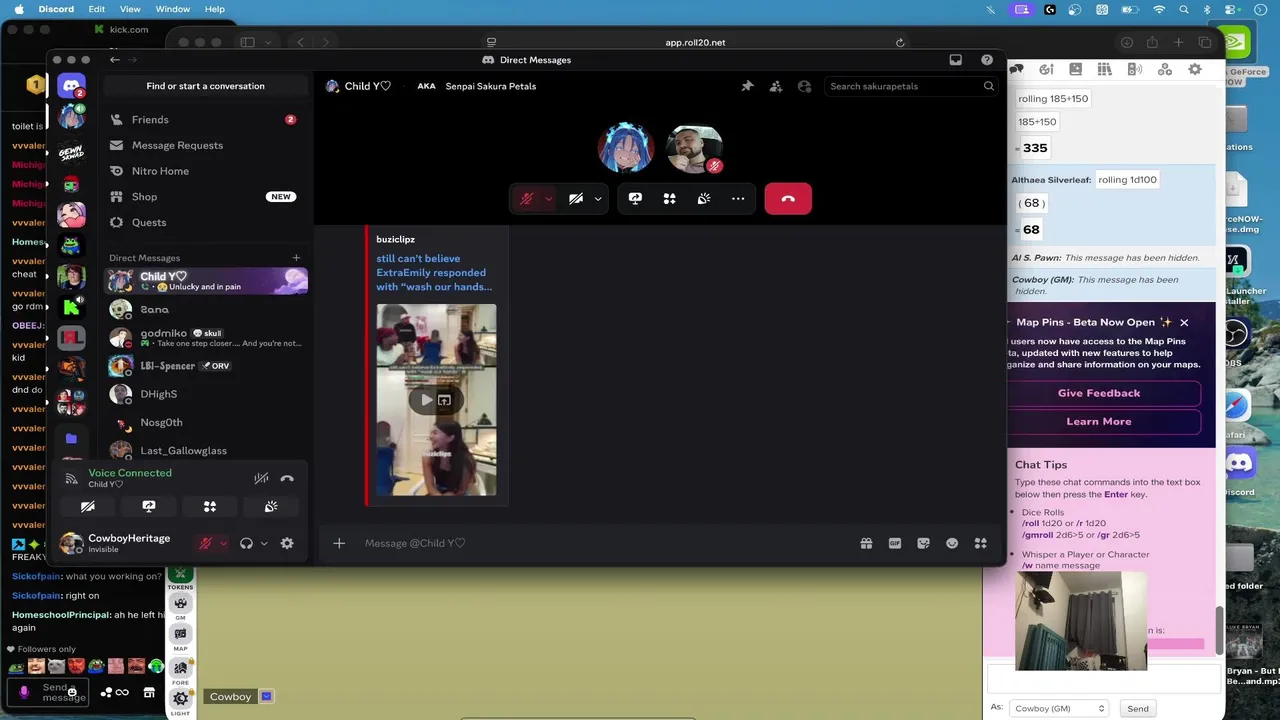Share your screen in call controls
This screenshot has width=1280, height=720.
[x=635, y=199]
